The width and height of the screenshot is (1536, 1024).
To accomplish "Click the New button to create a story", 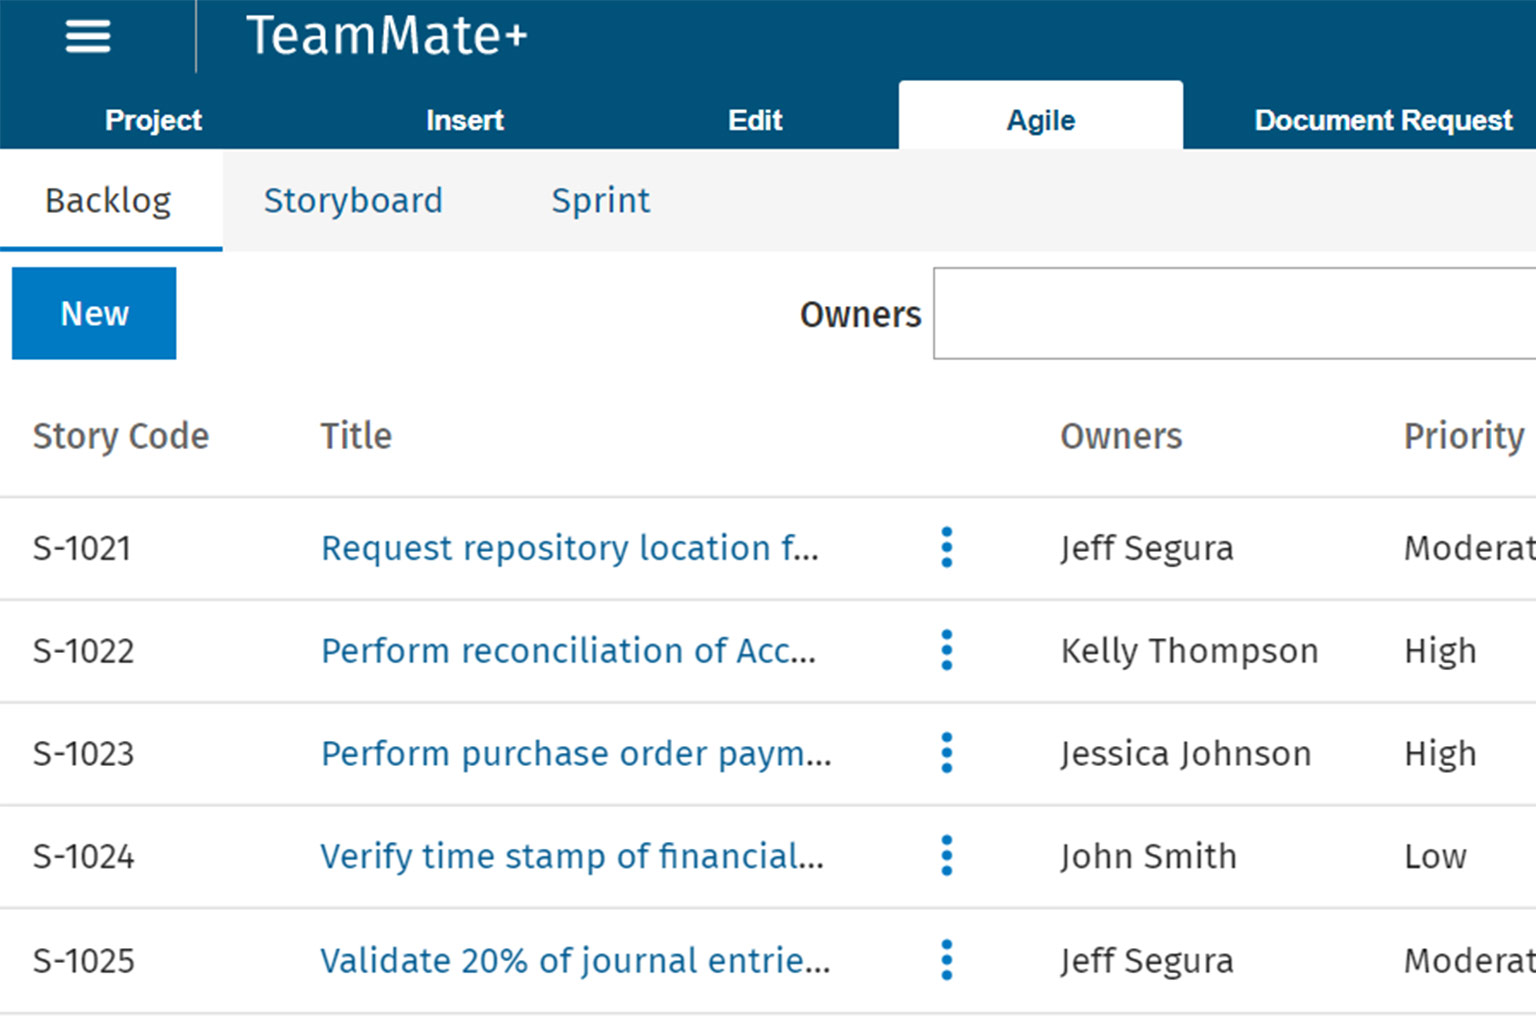I will point(94,313).
